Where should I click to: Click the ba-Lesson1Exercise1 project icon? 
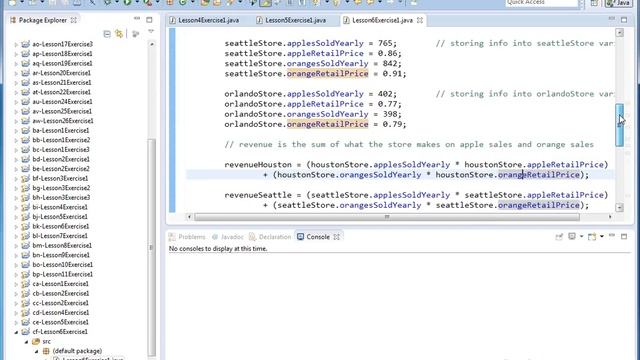pos(26,131)
